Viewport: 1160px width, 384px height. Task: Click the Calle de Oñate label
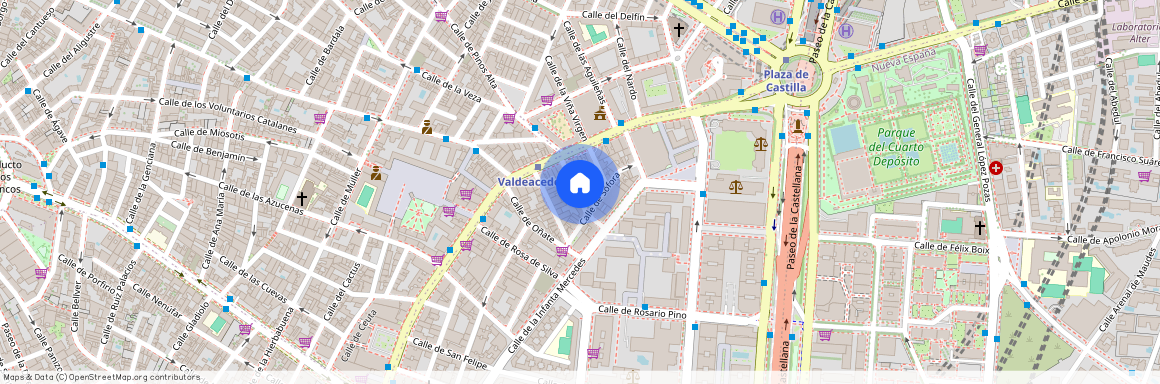click(531, 221)
